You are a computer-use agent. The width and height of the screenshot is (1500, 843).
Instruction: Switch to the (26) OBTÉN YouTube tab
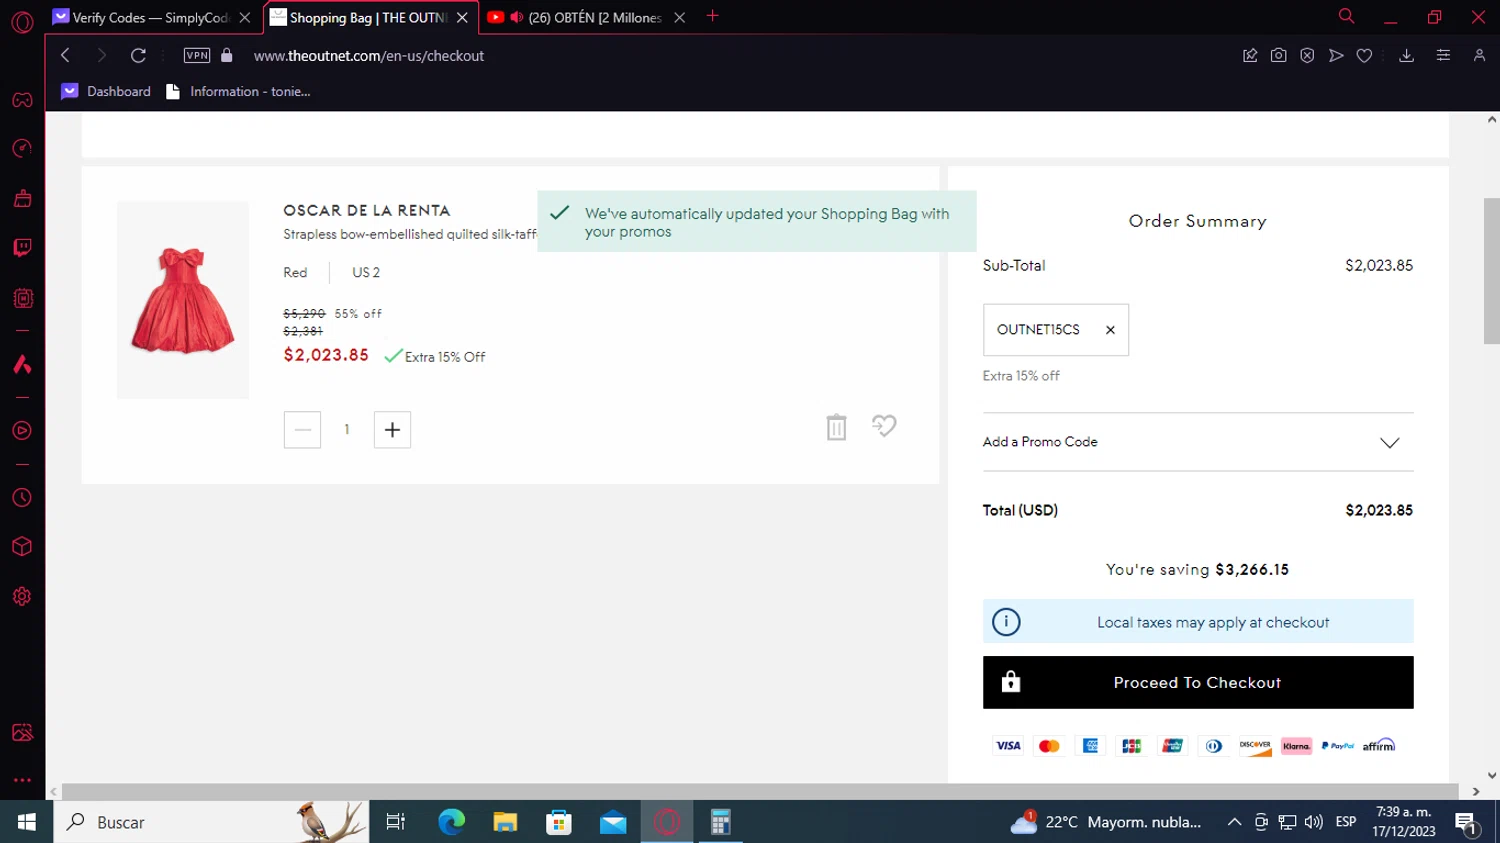[585, 18]
